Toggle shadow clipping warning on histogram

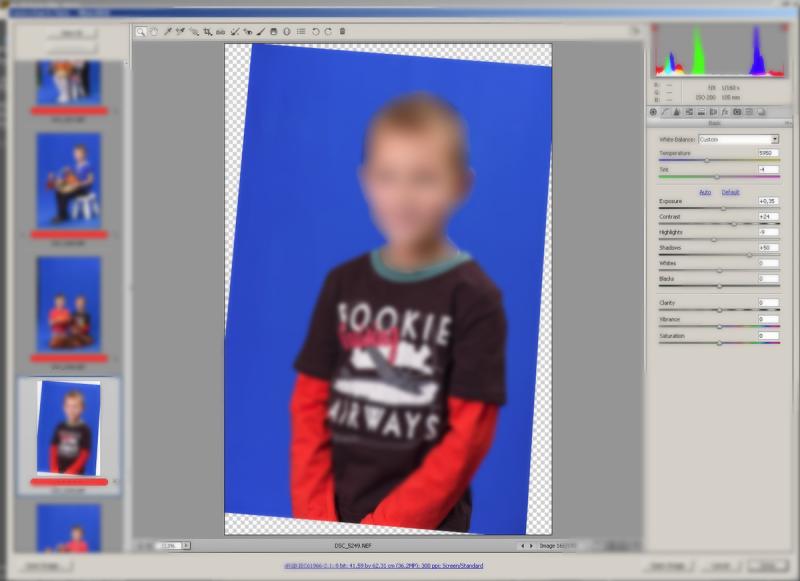tap(655, 28)
